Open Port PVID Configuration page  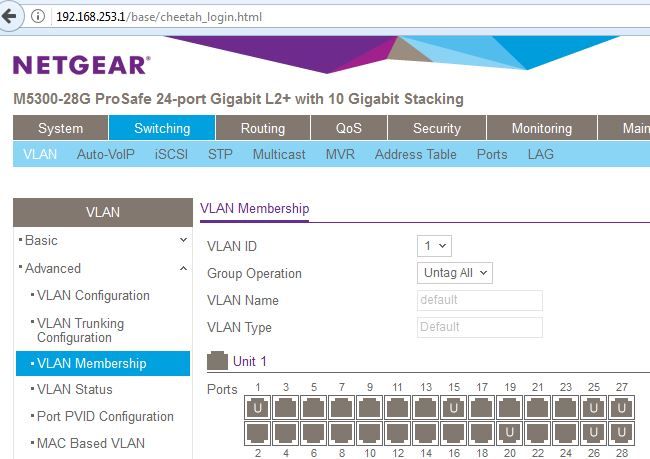pyautogui.click(x=105, y=416)
